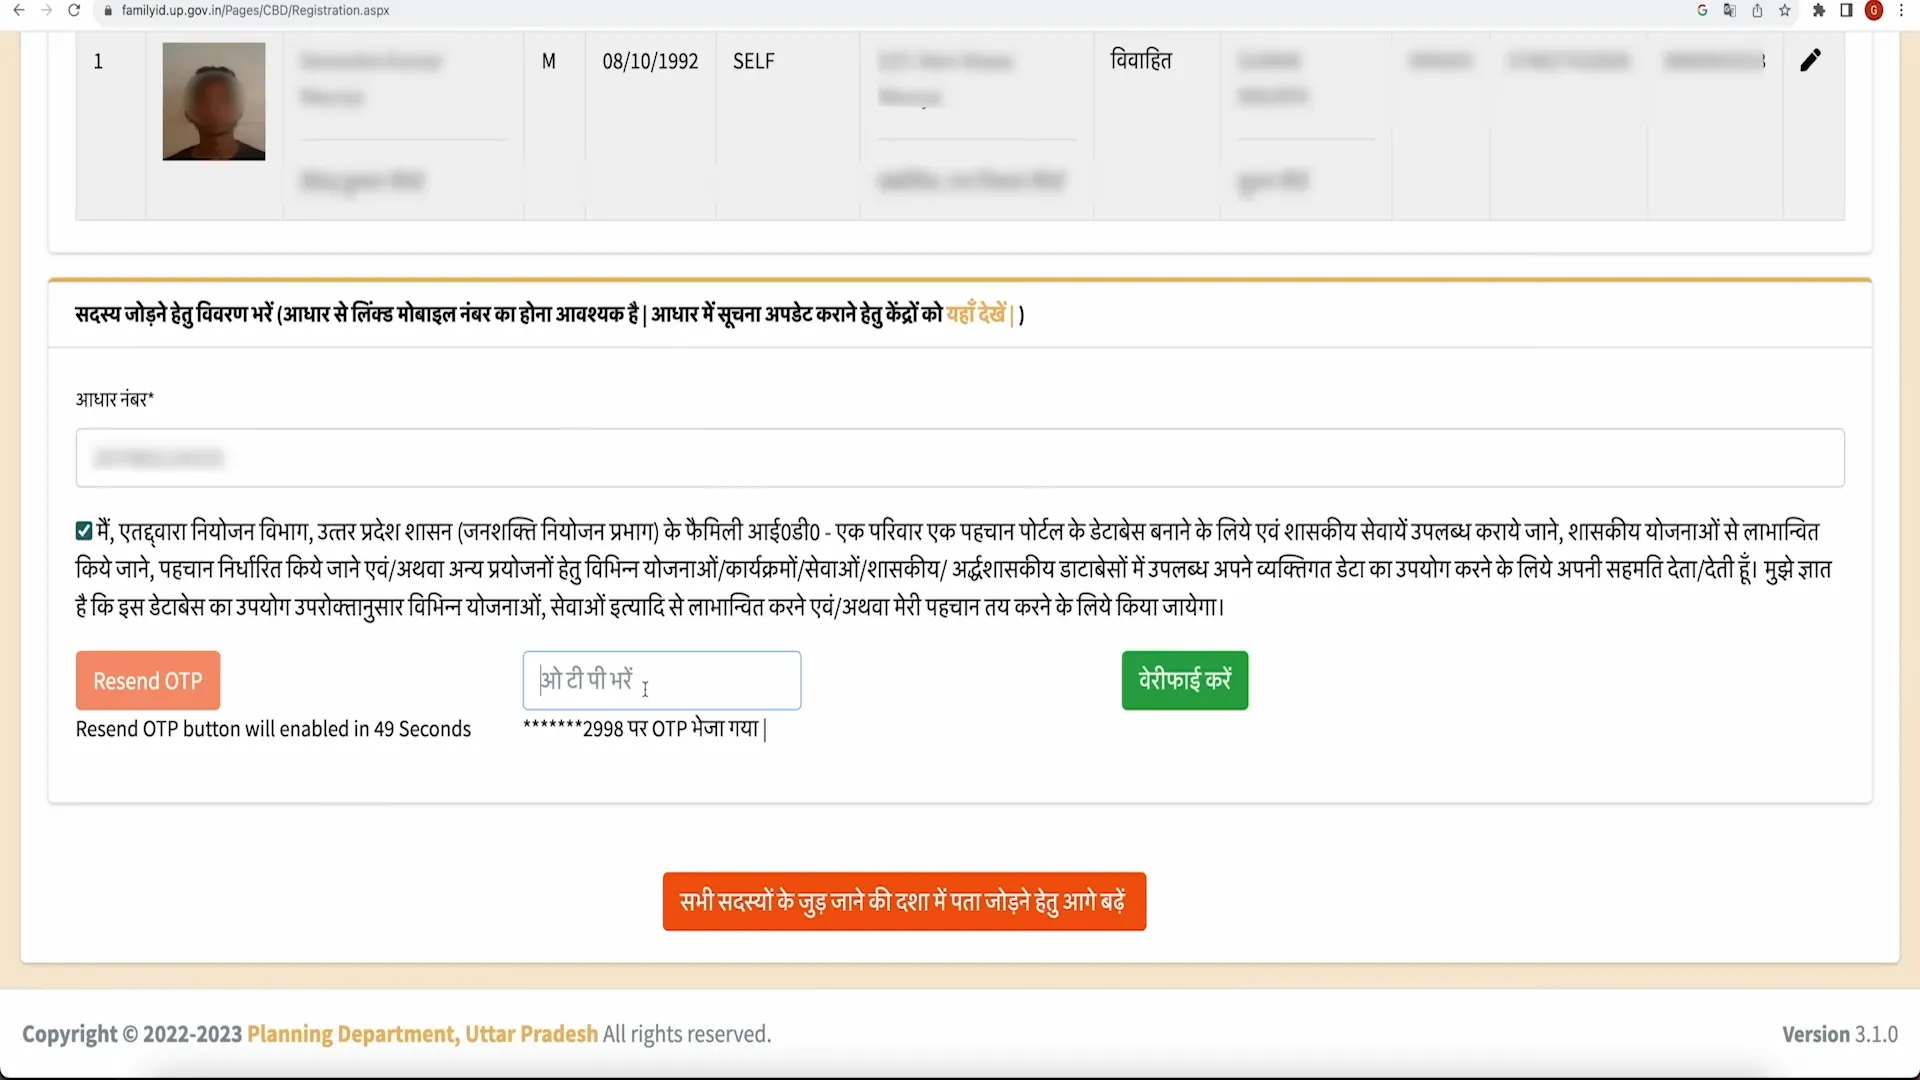The width and height of the screenshot is (1920, 1080).
Task: Bookmark this page using the star icon
Action: coord(1785,11)
